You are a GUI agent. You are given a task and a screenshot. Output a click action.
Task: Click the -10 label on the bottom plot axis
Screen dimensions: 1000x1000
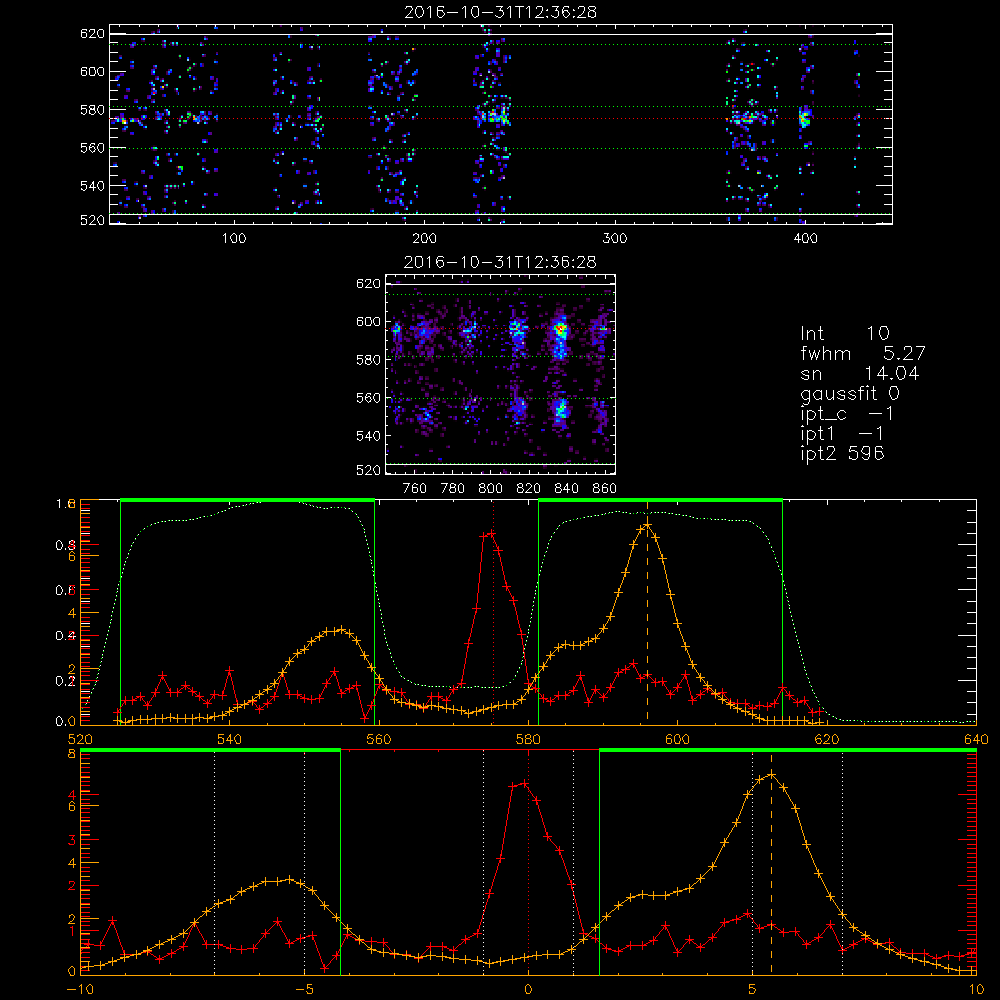click(x=80, y=990)
